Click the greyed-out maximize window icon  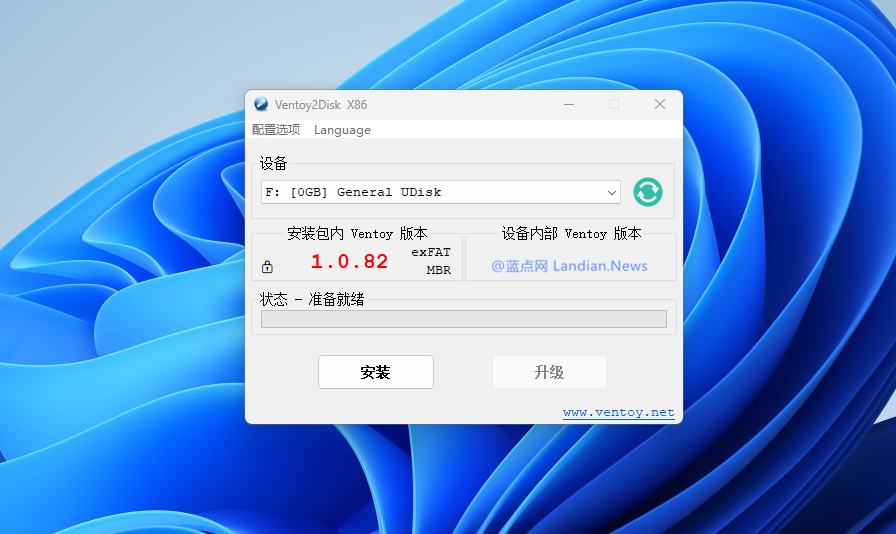click(x=614, y=104)
